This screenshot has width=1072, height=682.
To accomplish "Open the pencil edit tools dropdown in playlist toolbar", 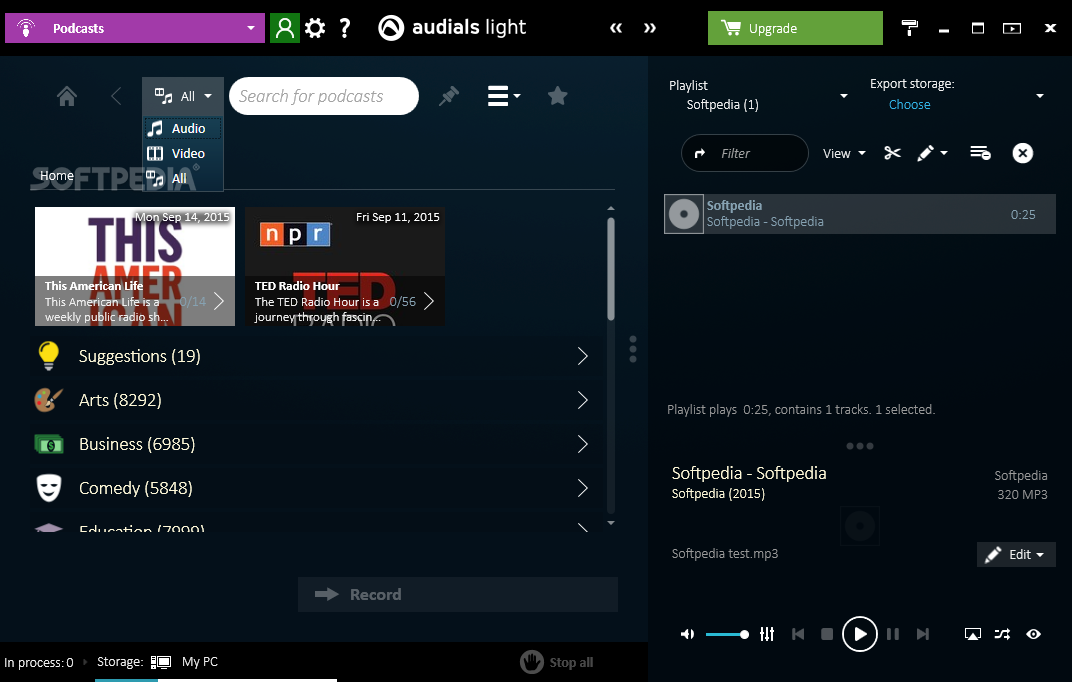I will click(932, 153).
